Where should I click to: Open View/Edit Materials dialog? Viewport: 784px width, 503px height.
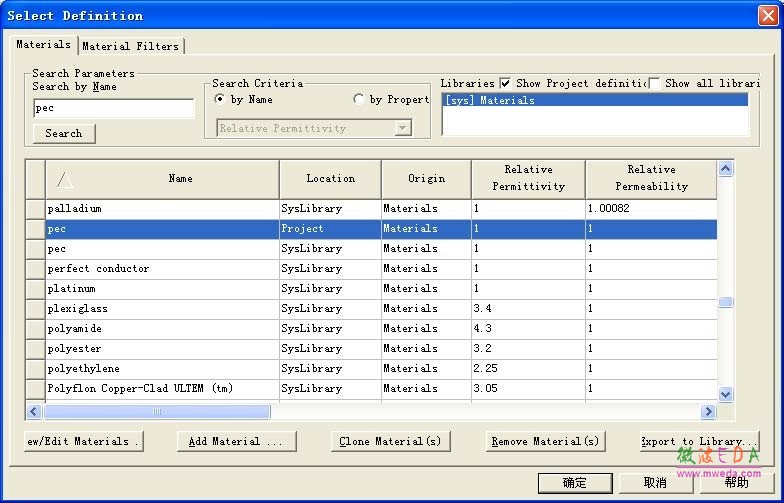point(84,442)
